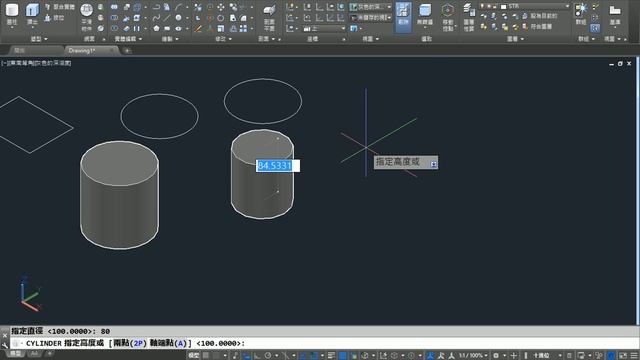The width and height of the screenshot is (640, 360).
Task: Select the Circle draw tool
Action: (x=178, y=18)
